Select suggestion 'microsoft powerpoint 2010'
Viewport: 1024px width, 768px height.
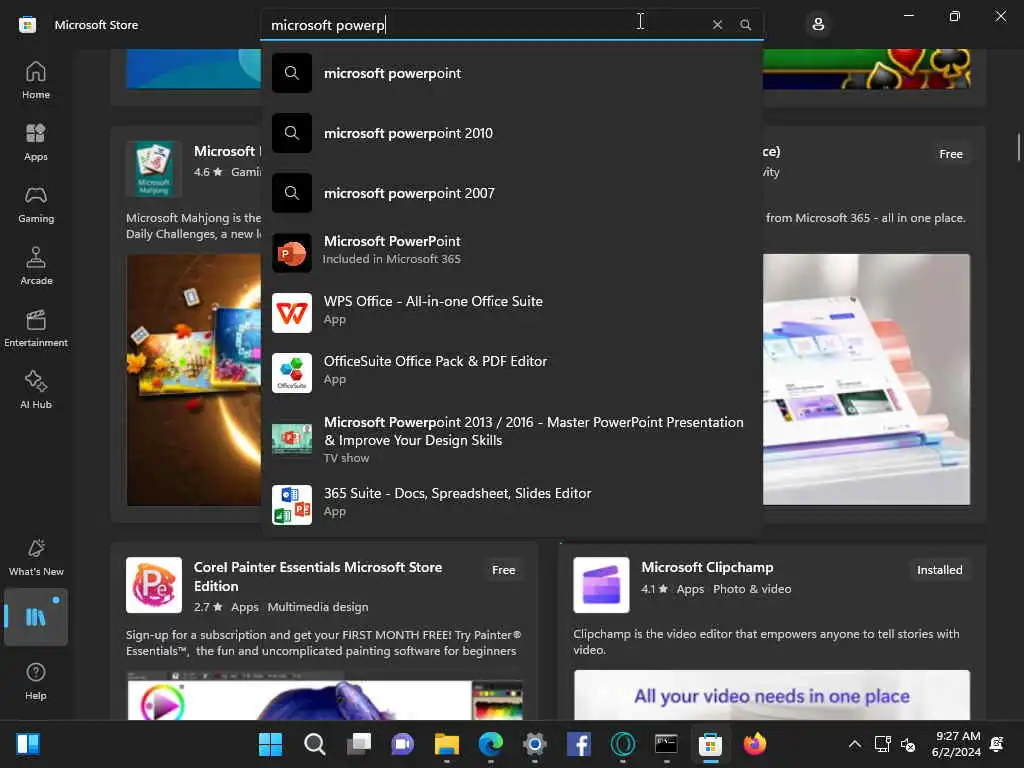511,133
